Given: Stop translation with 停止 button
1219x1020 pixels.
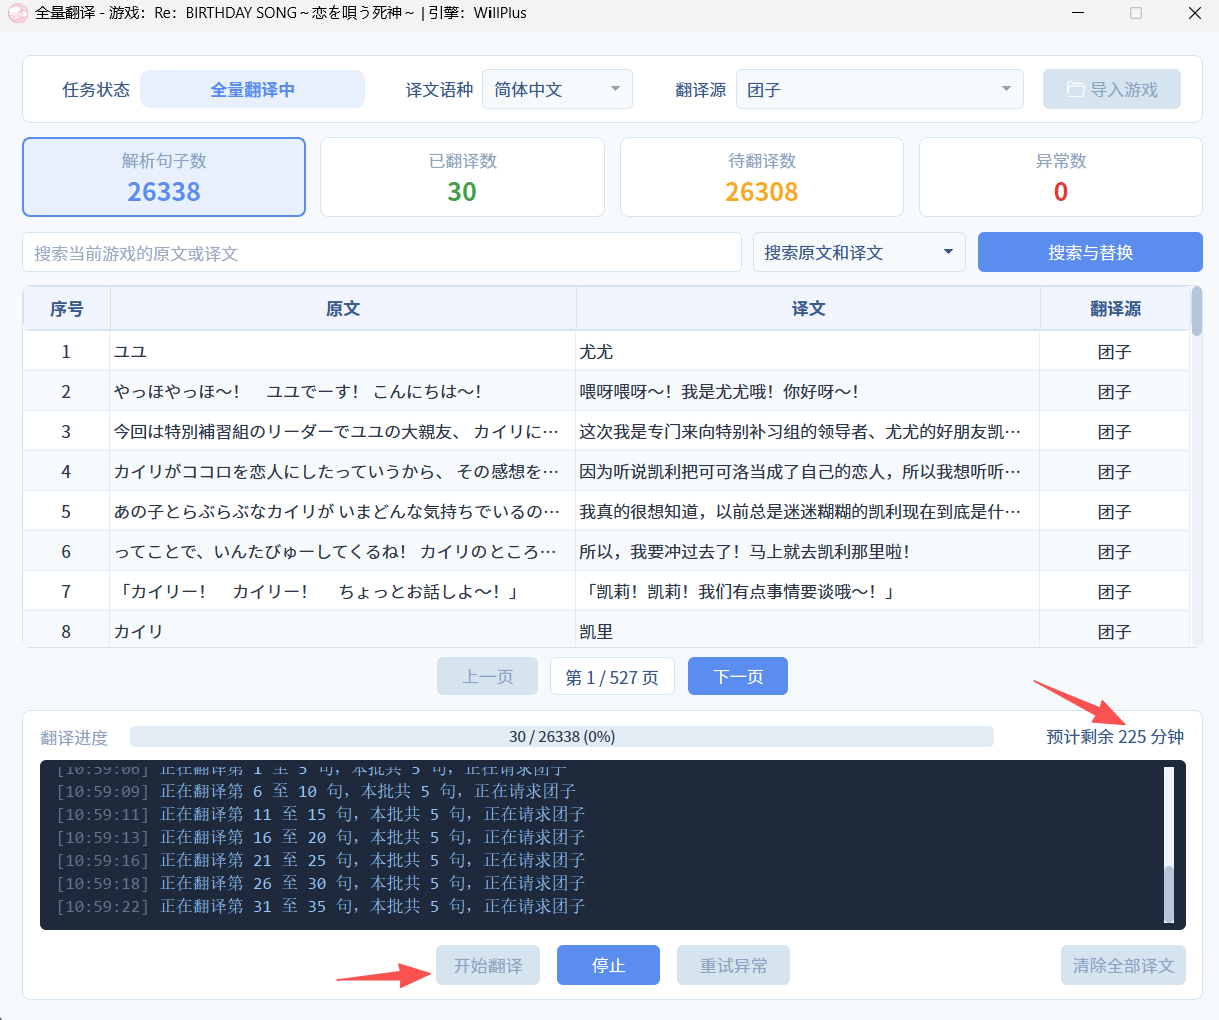Looking at the screenshot, I should (608, 965).
